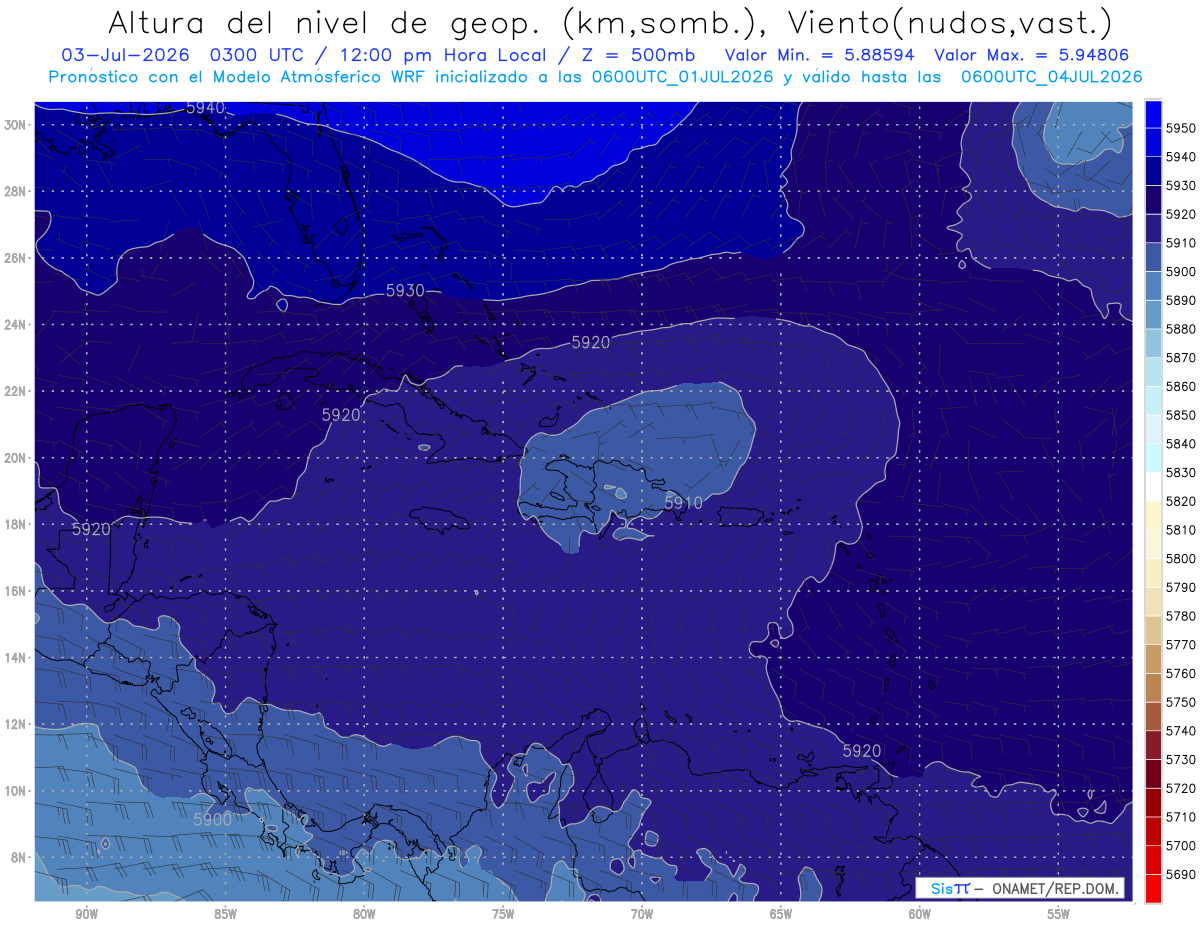
Task: Click the 5880 label on the color scale
Action: (1181, 329)
